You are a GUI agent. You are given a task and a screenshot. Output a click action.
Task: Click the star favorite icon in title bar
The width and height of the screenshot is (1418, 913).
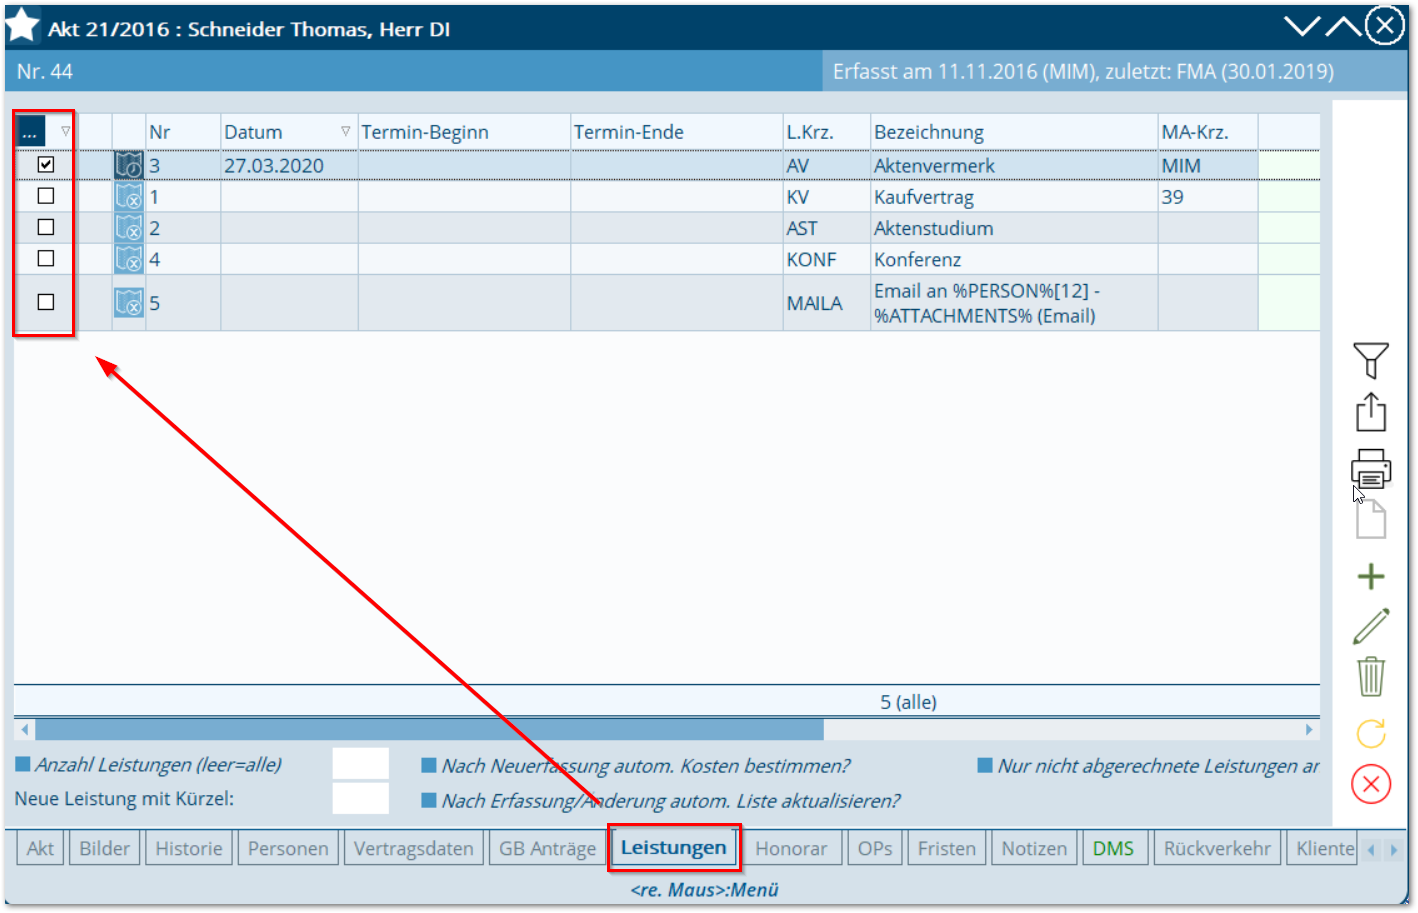coord(22,26)
